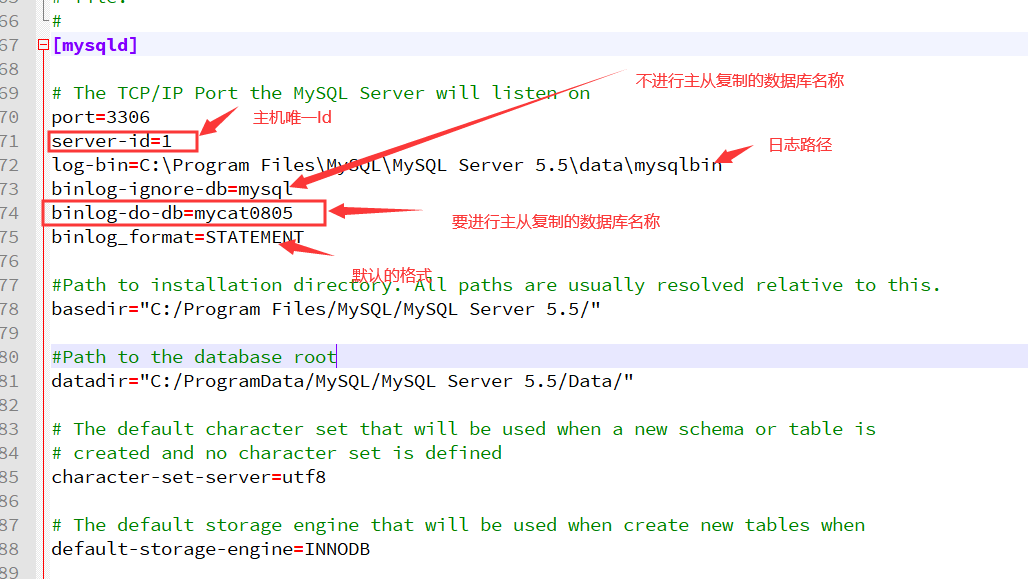
Task: Click the binlog-do-db=mycat0805 line
Action: (172, 213)
